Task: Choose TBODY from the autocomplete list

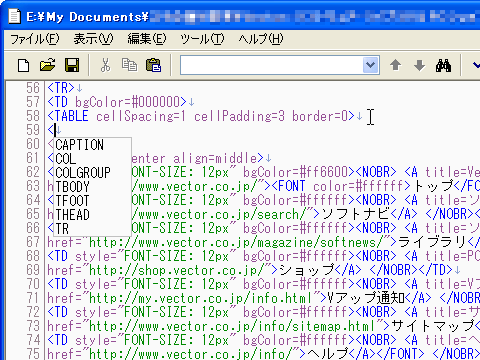Action: [93, 187]
